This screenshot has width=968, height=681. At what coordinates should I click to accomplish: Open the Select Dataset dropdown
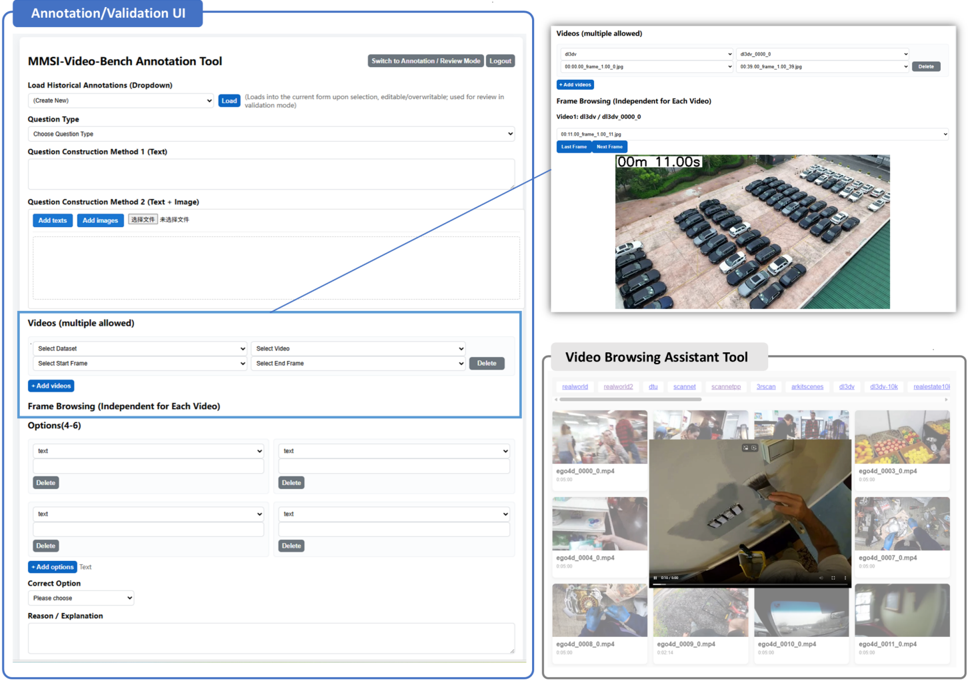coord(140,349)
